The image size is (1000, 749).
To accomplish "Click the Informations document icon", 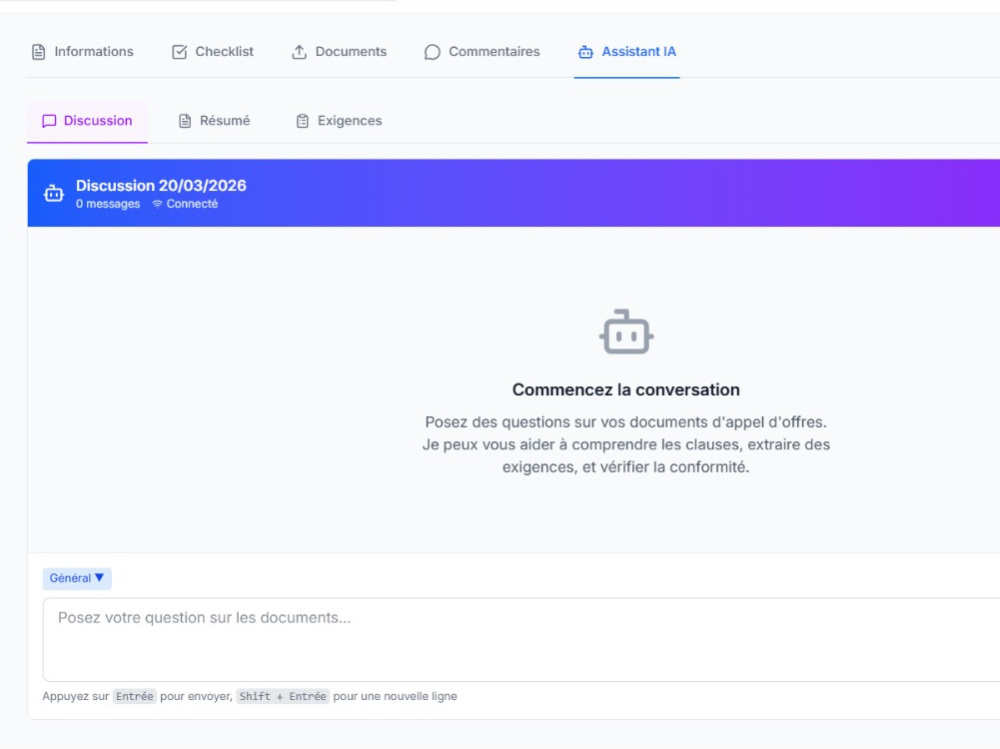I will coord(38,52).
